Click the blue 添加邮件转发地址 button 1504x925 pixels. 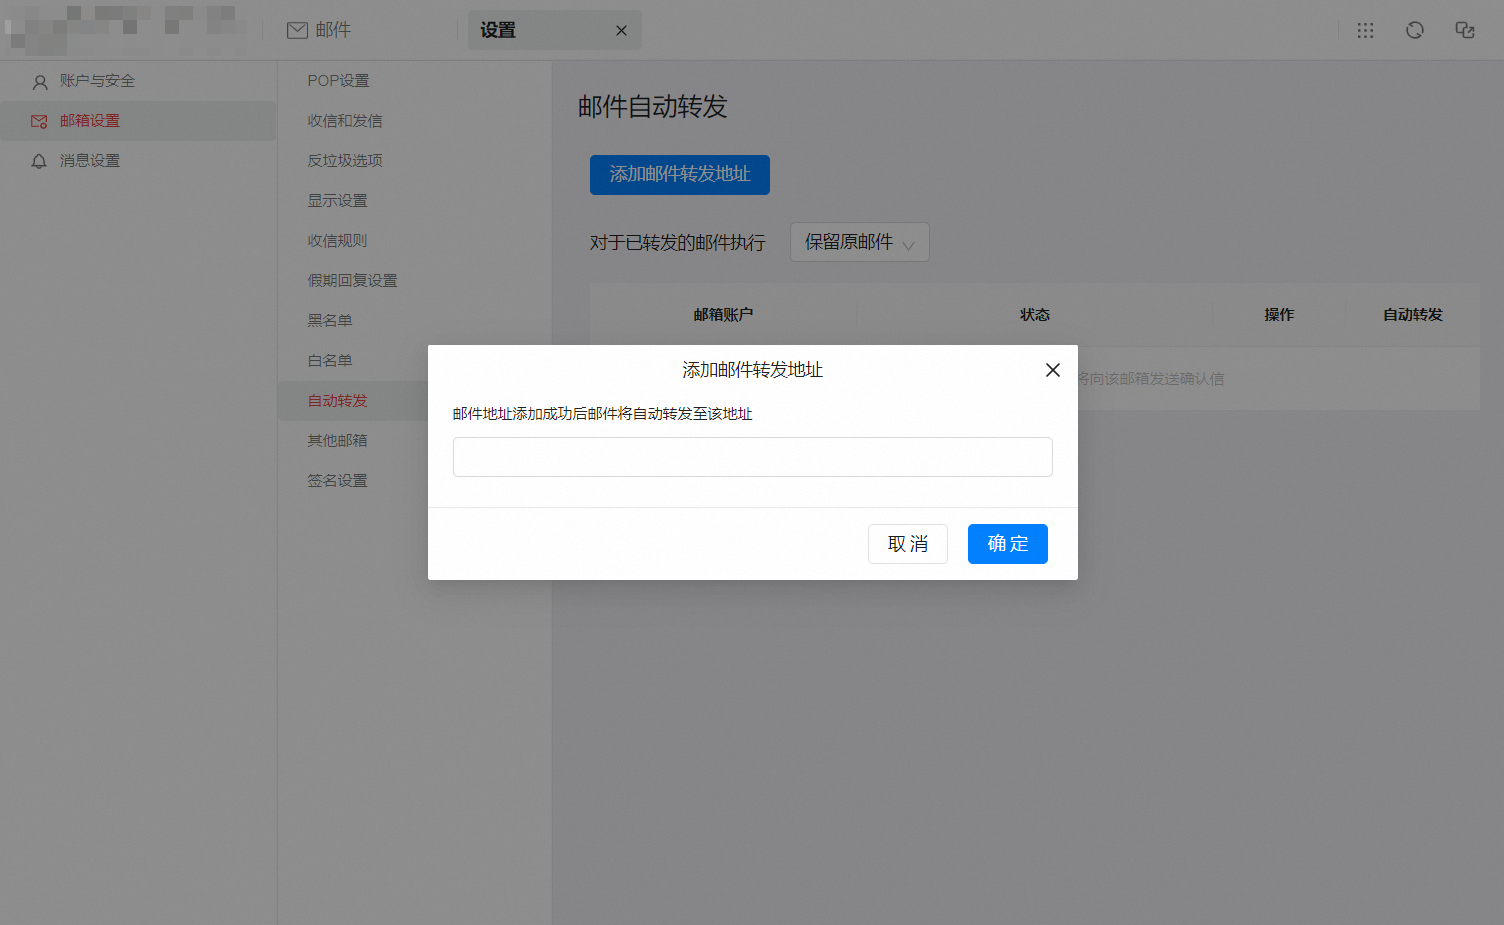coord(680,175)
